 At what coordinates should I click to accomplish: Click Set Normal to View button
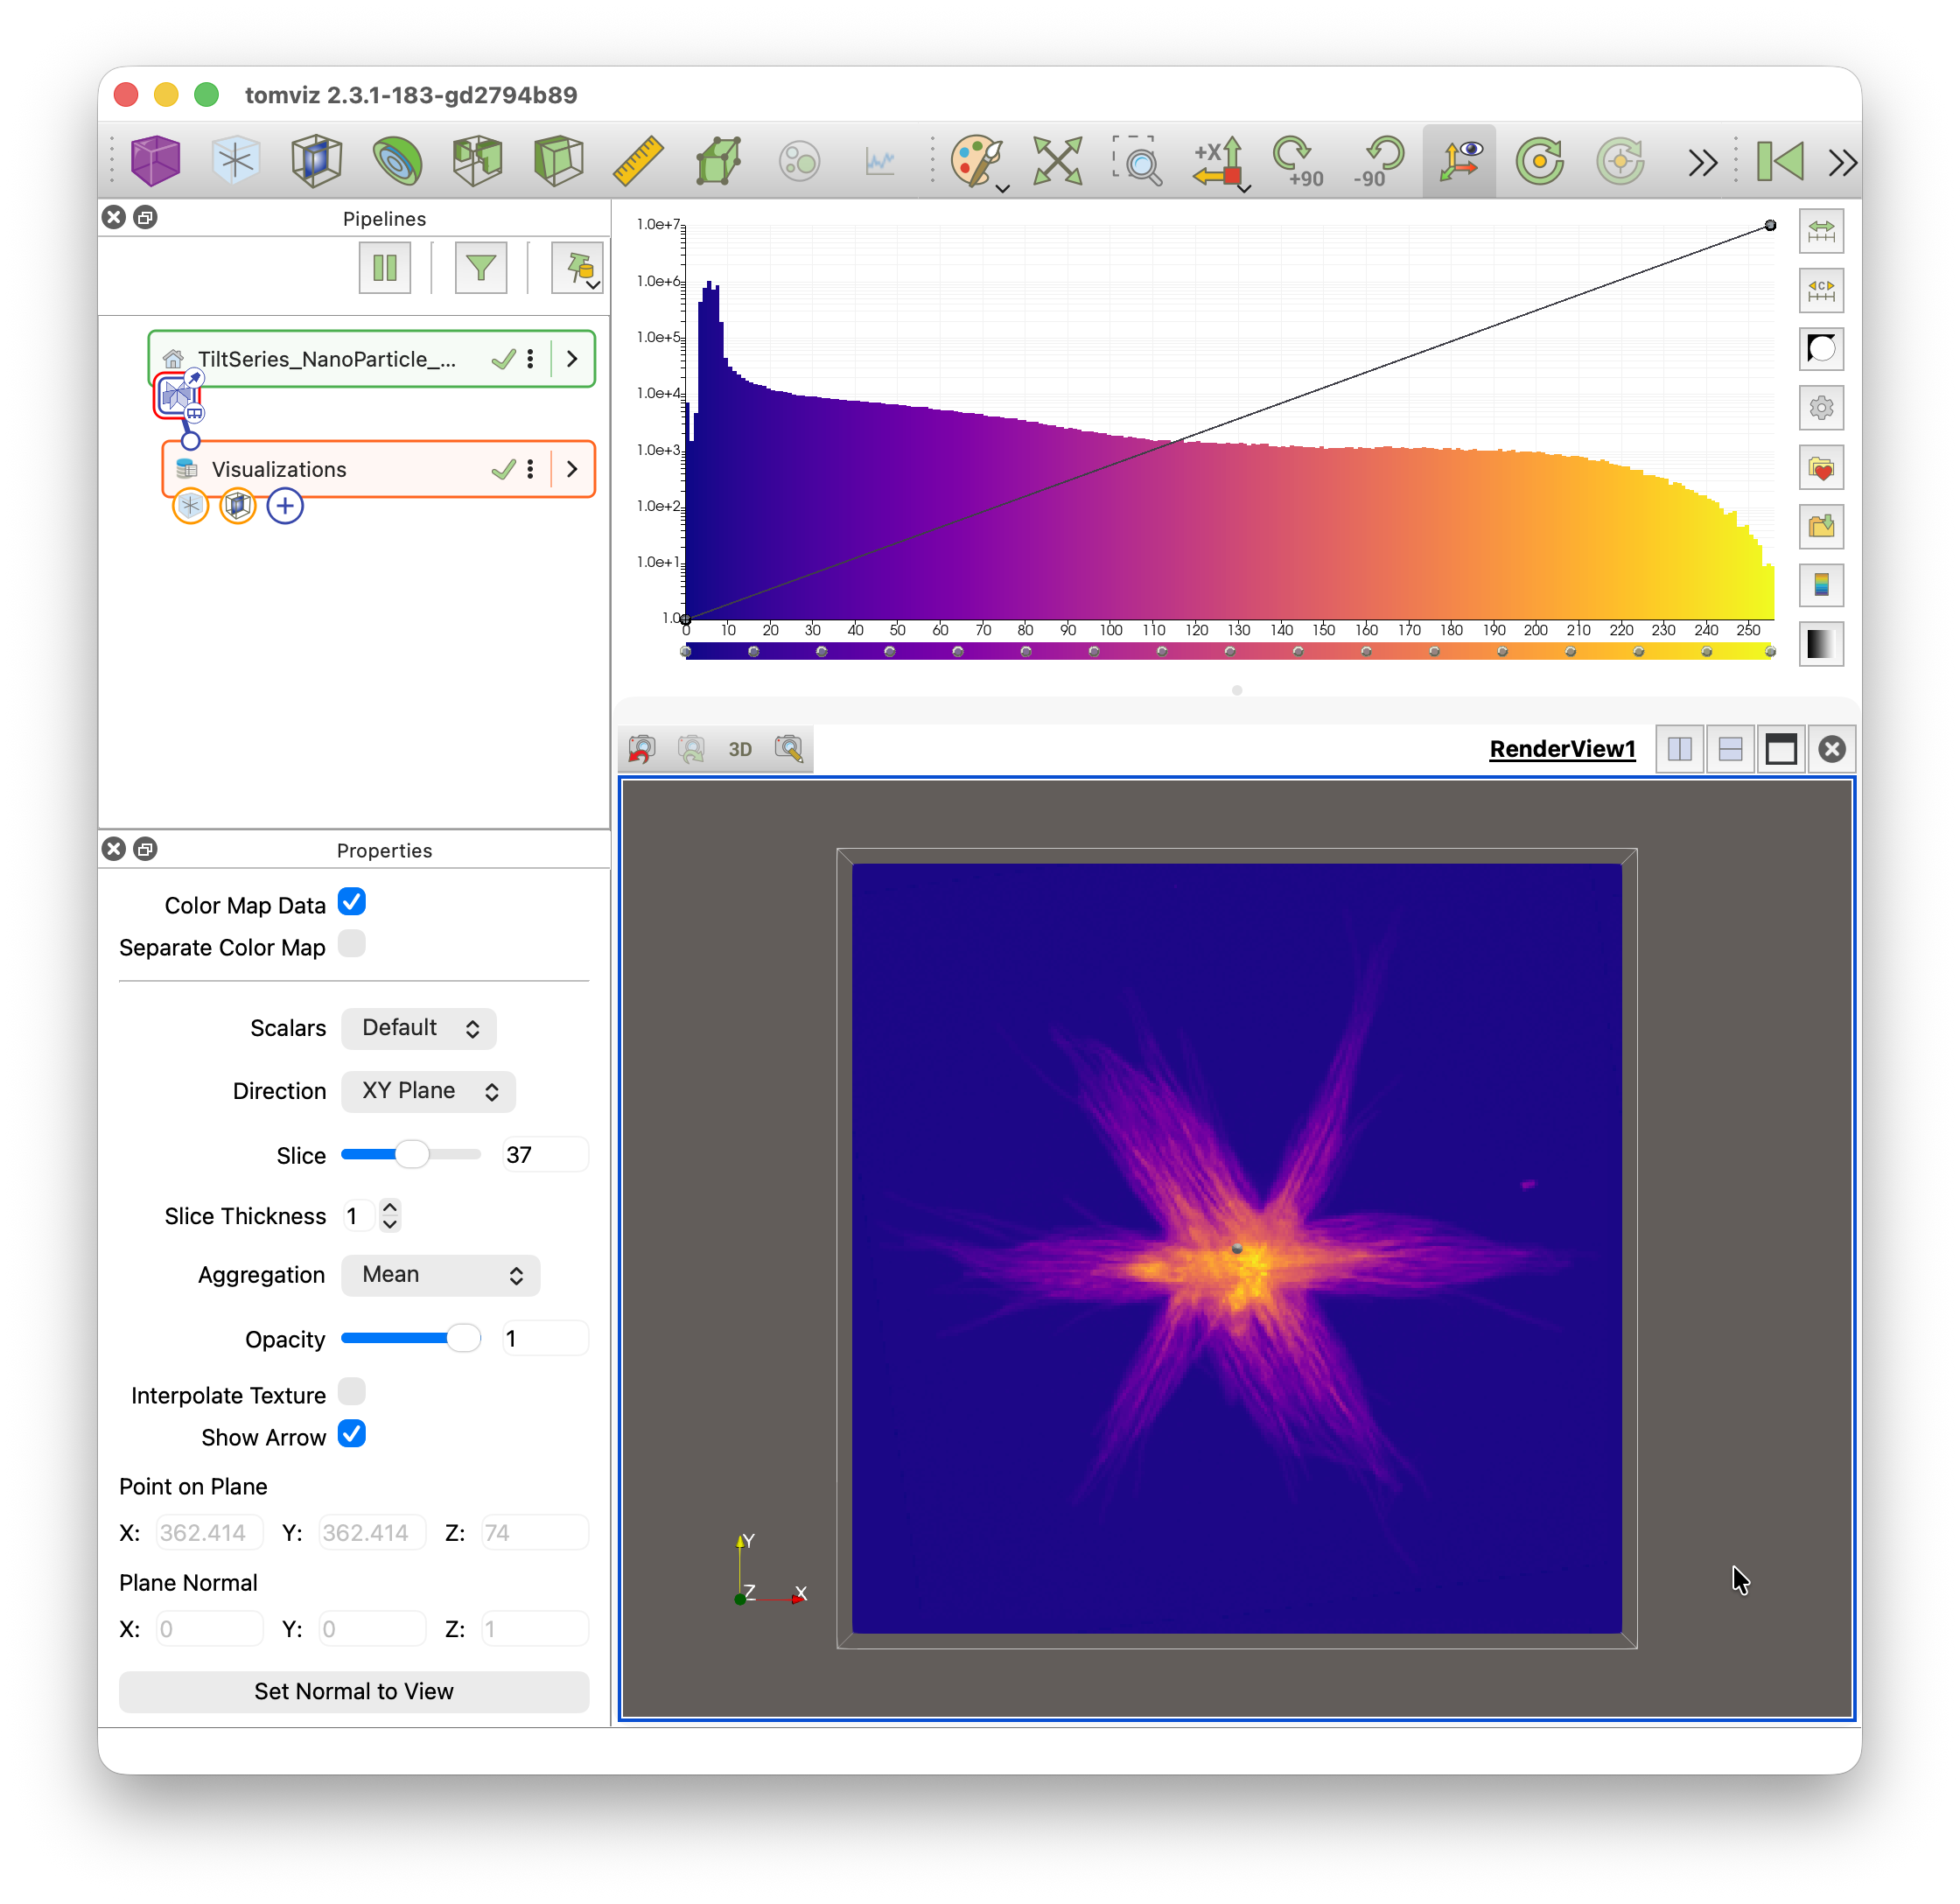point(354,1692)
